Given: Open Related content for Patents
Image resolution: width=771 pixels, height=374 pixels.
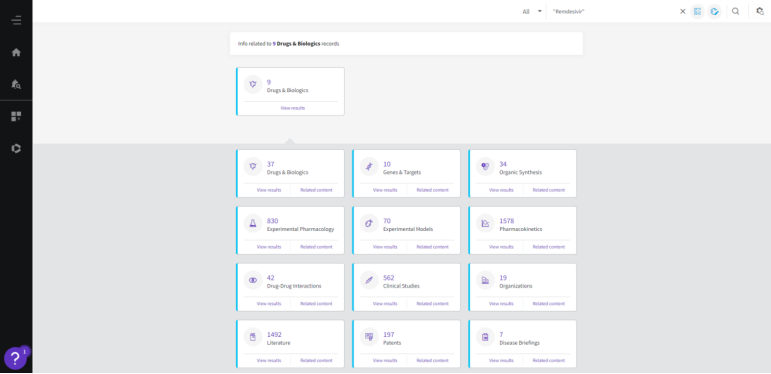Looking at the screenshot, I should (432, 360).
